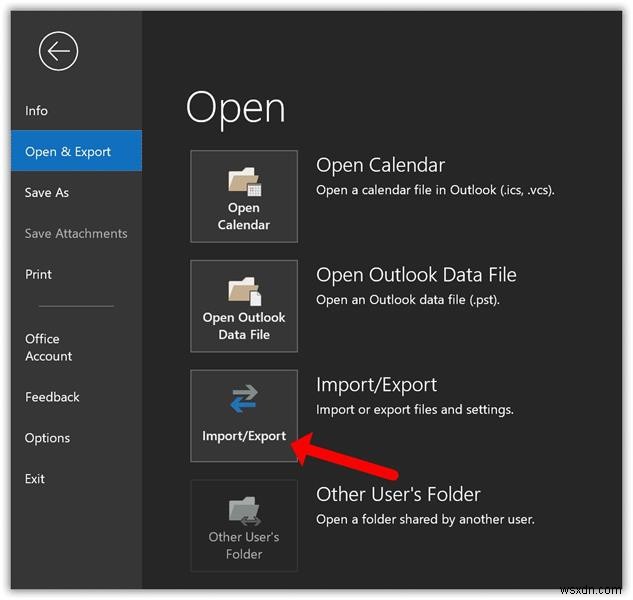Click the Other User's Folder tile
This screenshot has height=600, width=633.
tap(244, 526)
